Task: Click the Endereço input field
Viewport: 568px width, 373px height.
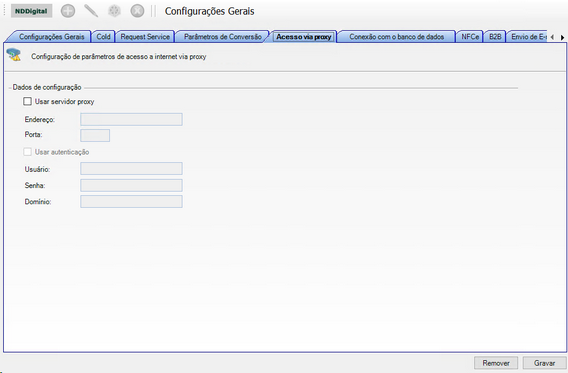Action: pyautogui.click(x=131, y=120)
